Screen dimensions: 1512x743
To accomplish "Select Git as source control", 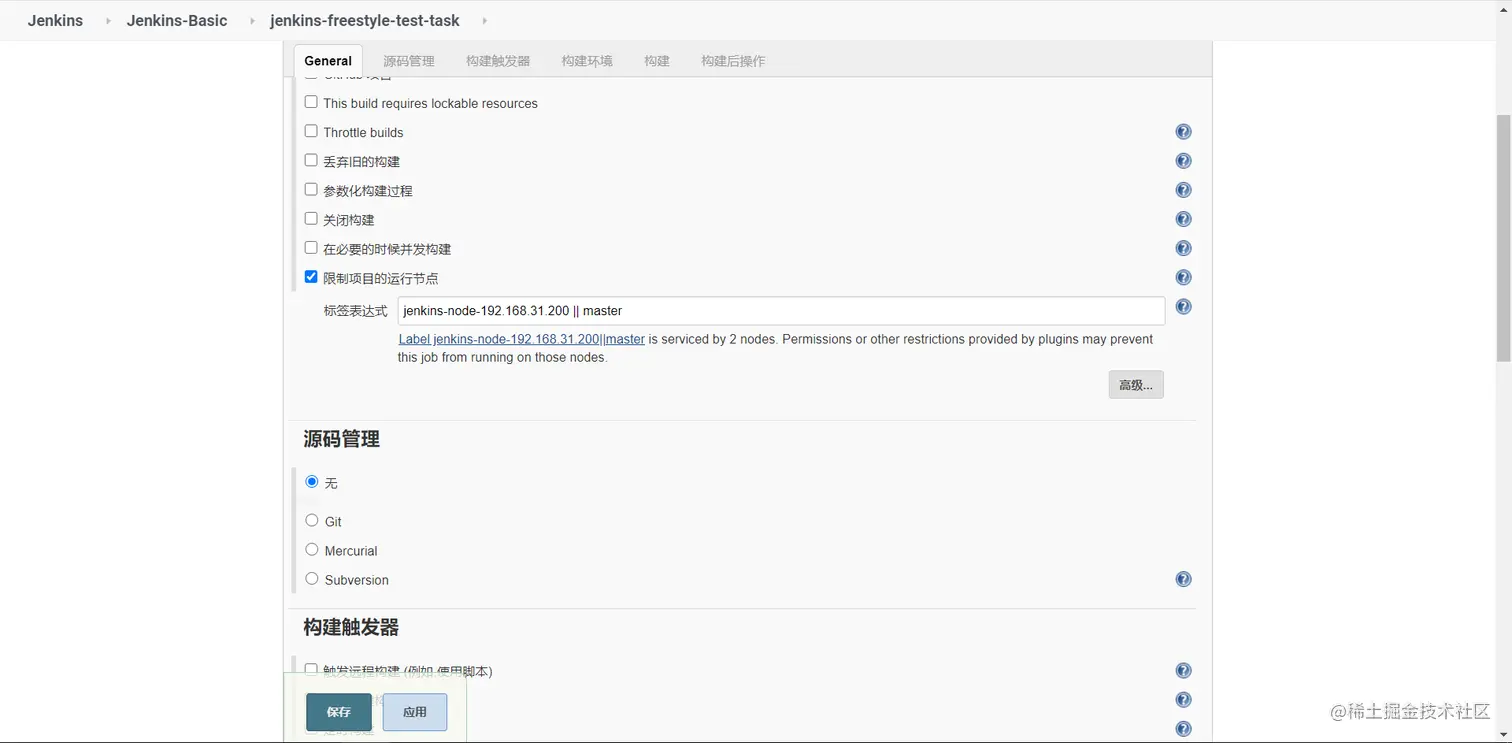I will (x=312, y=521).
